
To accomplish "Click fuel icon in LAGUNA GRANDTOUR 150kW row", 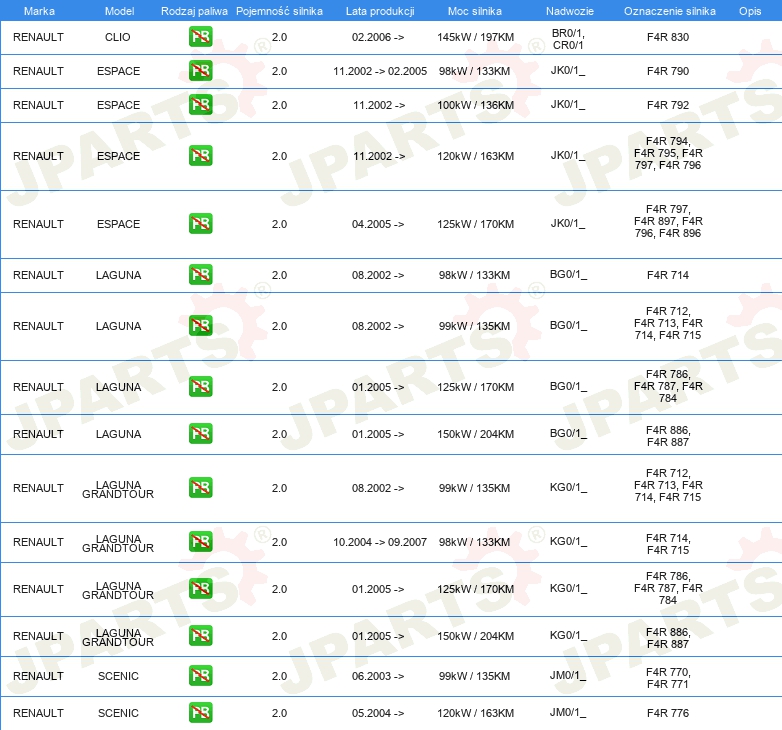I will (x=200, y=636).
